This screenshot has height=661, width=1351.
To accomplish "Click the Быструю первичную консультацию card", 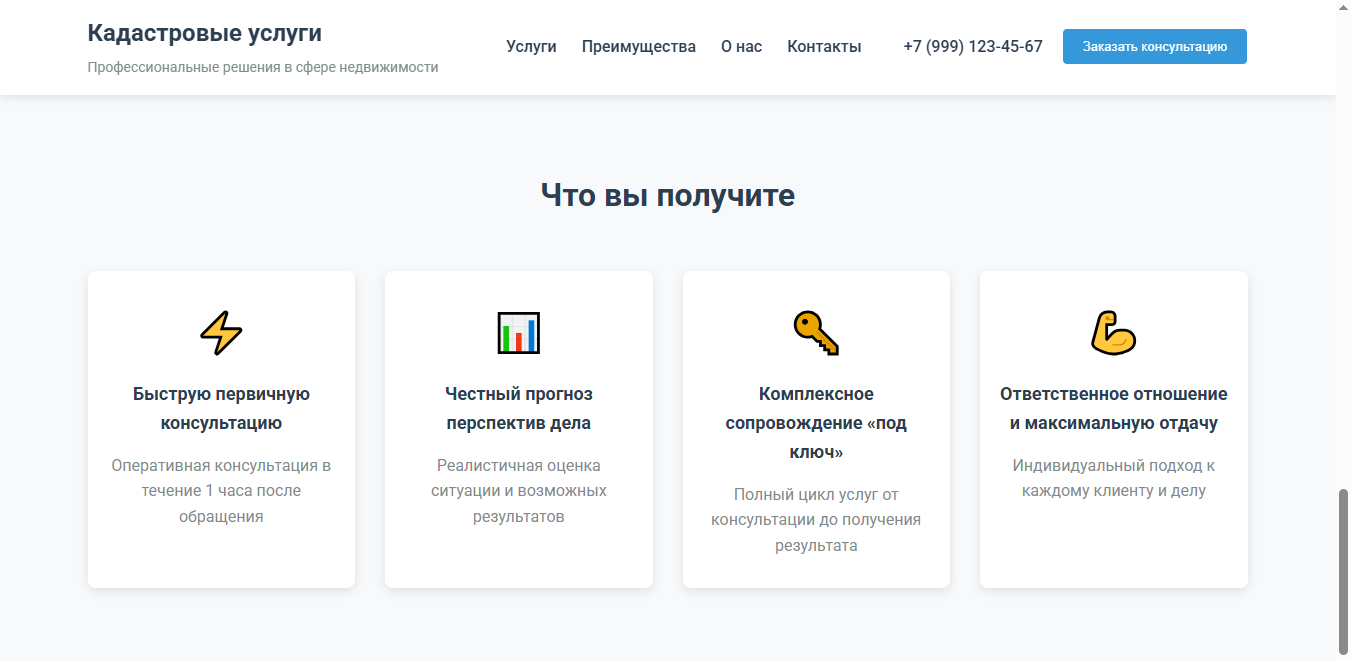I will coord(221,428).
